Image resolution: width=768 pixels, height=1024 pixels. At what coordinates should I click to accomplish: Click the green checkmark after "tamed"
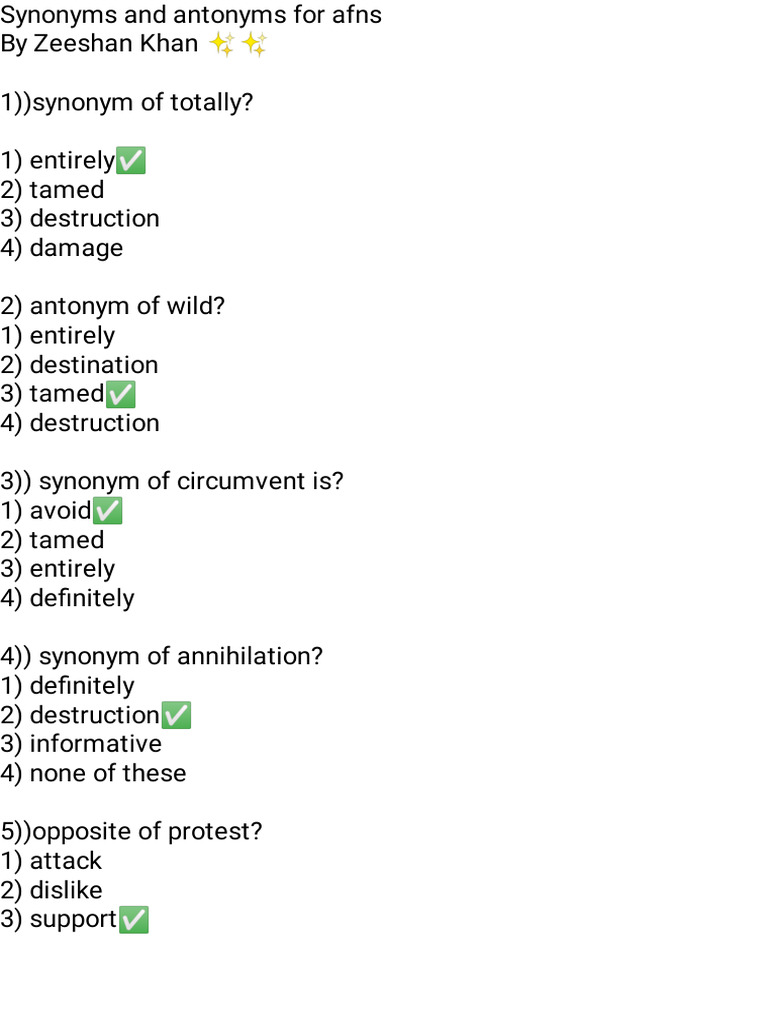pyautogui.click(x=120, y=394)
